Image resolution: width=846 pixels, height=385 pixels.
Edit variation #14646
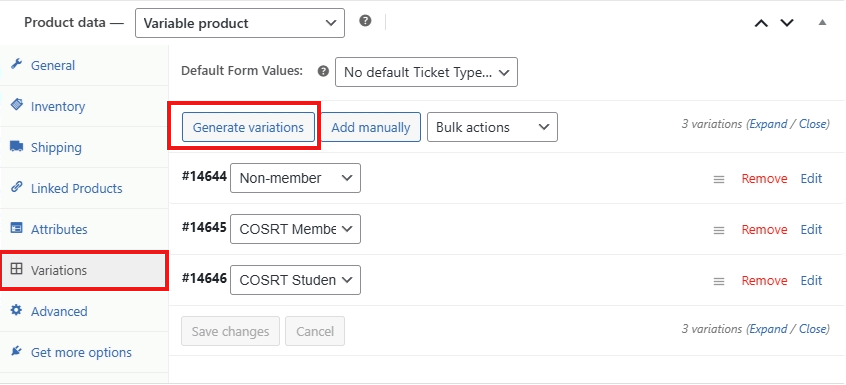tap(811, 280)
